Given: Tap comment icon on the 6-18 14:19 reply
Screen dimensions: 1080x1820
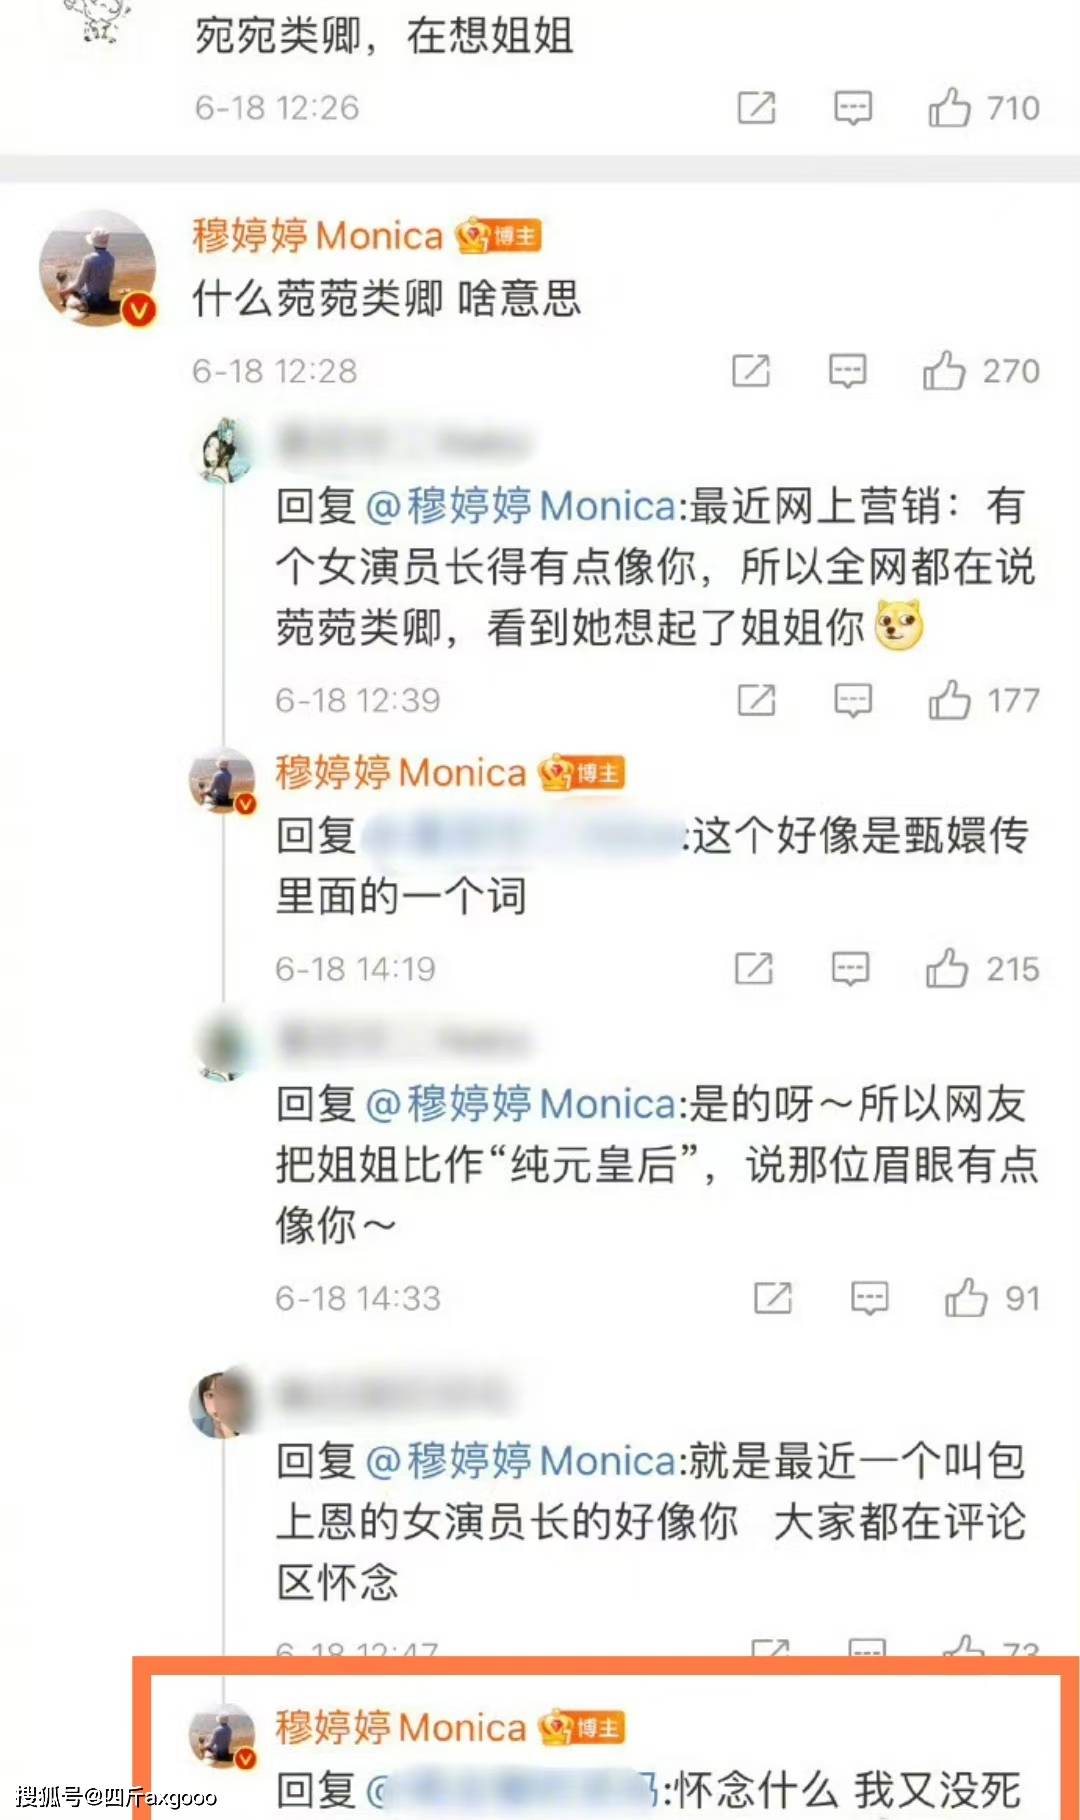Looking at the screenshot, I should pos(850,968).
